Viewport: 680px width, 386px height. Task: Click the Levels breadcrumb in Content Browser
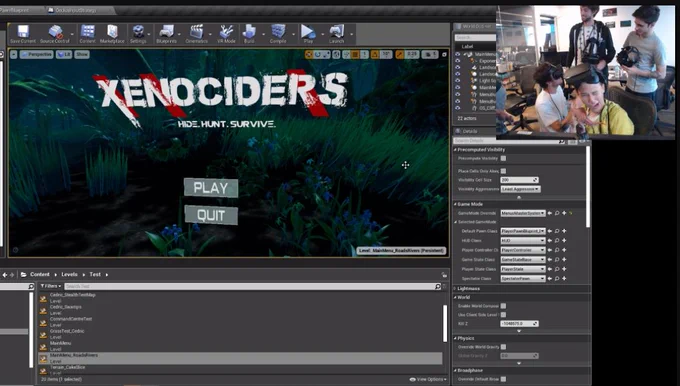(x=69, y=275)
